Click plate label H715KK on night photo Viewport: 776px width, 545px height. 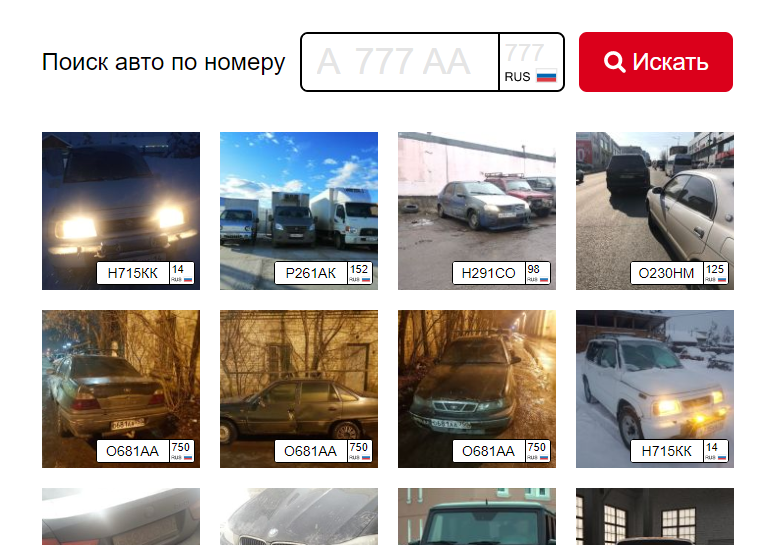point(146,273)
